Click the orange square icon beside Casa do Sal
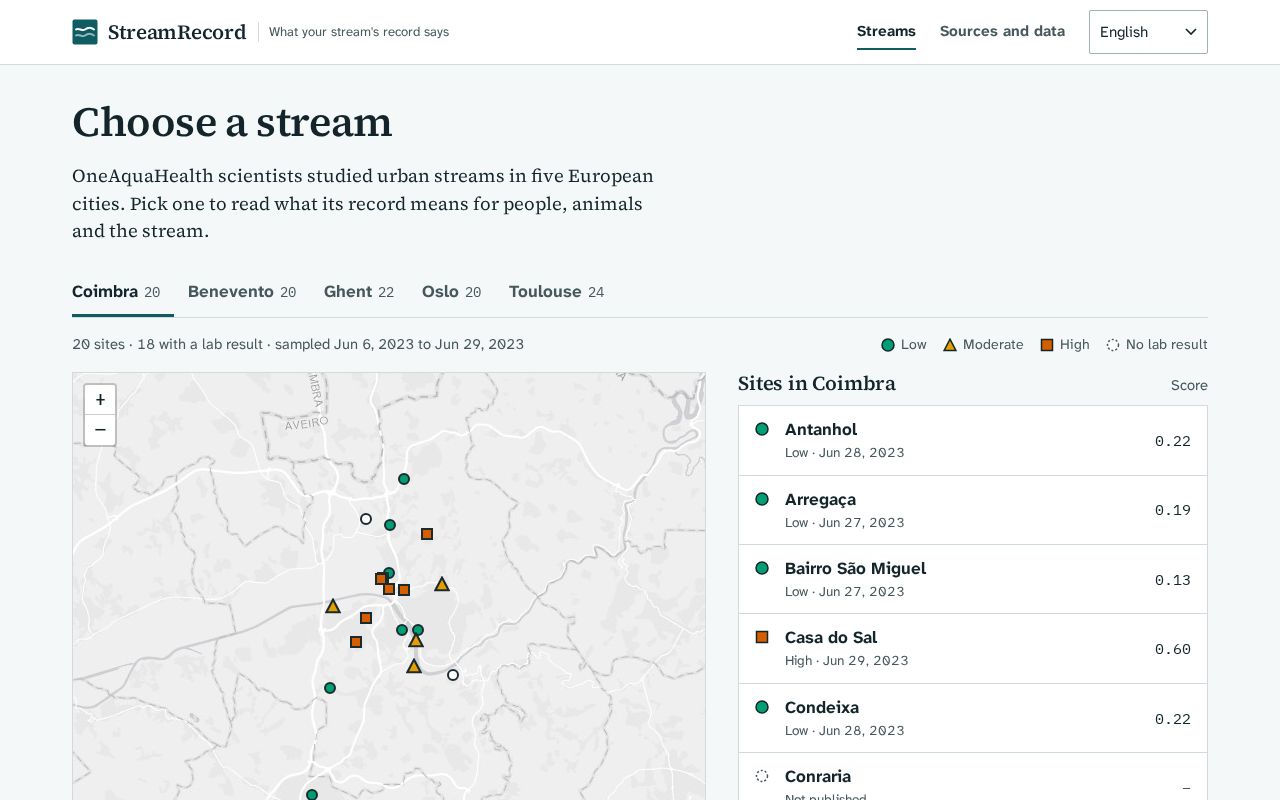 click(762, 637)
